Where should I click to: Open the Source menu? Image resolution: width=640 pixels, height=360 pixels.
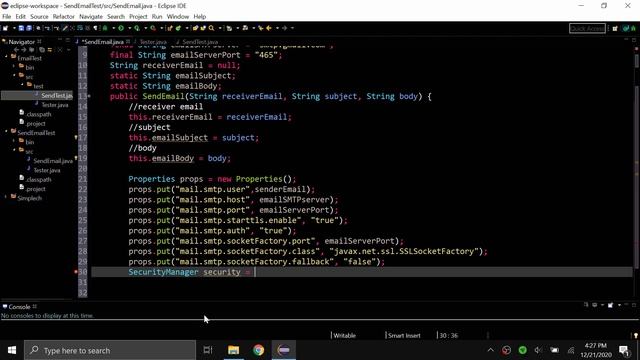click(39, 17)
